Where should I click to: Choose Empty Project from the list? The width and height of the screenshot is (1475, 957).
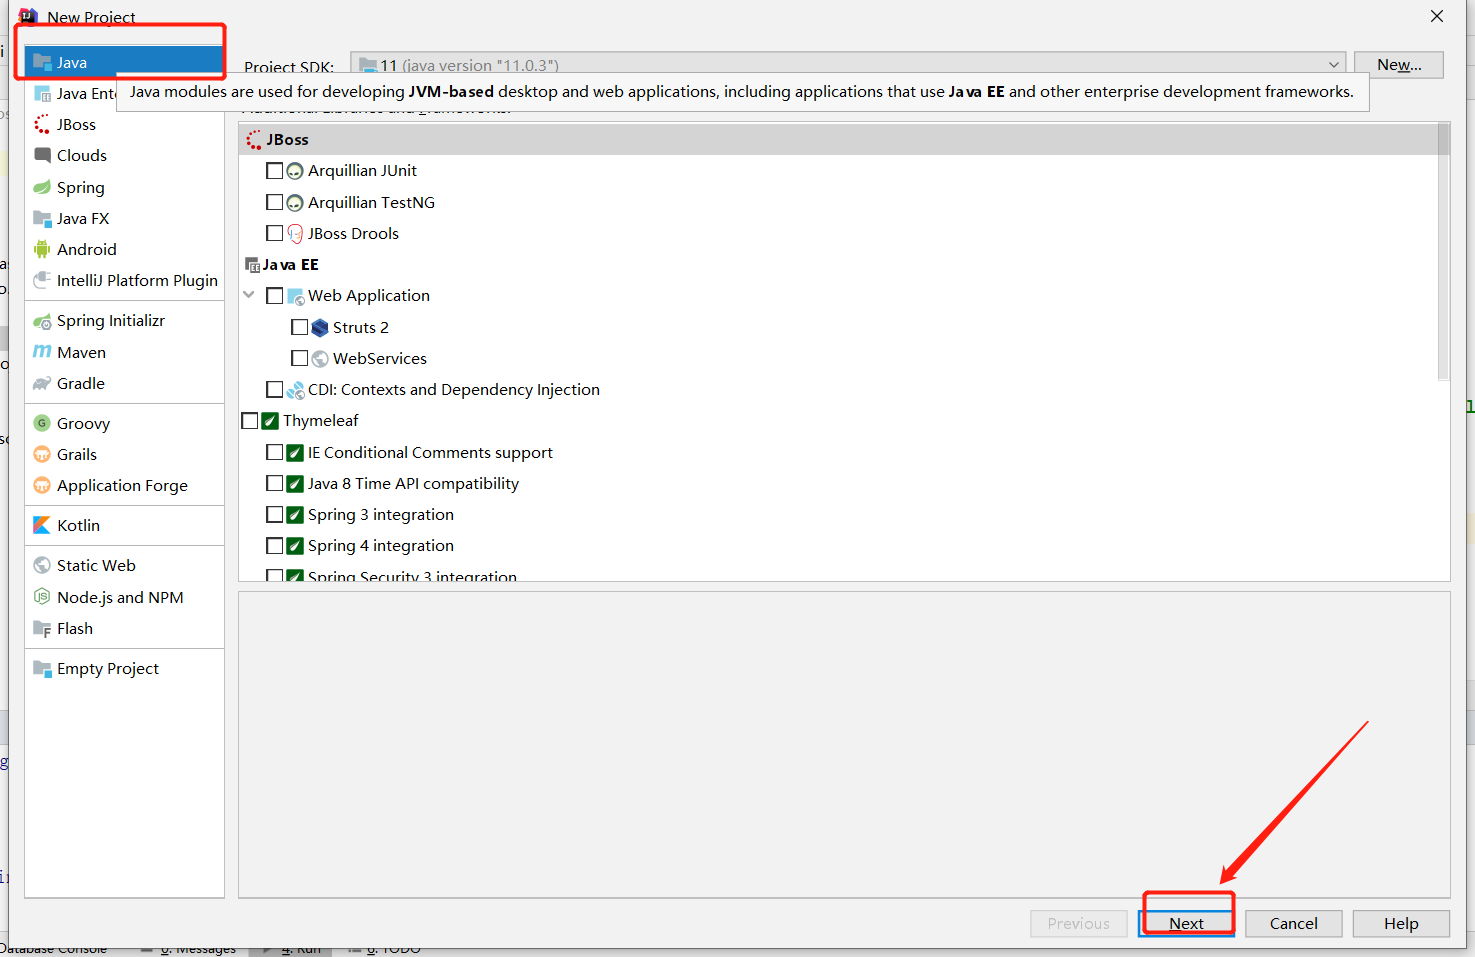click(124, 668)
